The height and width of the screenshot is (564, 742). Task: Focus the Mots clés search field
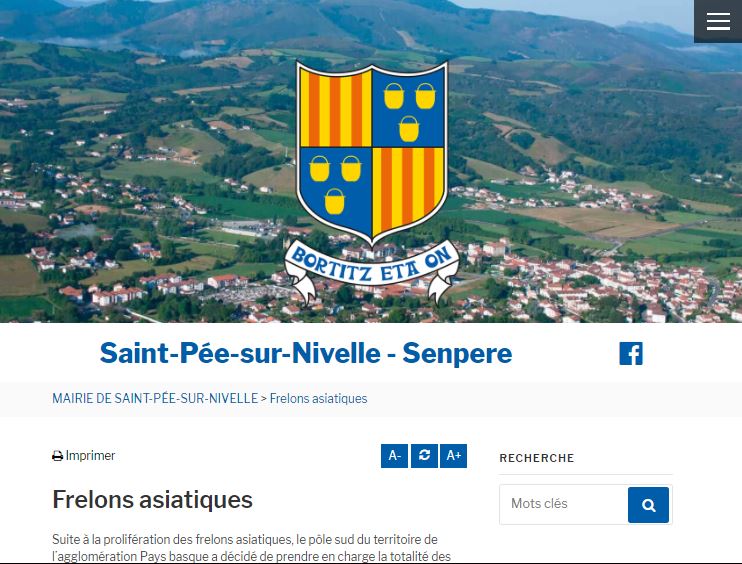[563, 504]
